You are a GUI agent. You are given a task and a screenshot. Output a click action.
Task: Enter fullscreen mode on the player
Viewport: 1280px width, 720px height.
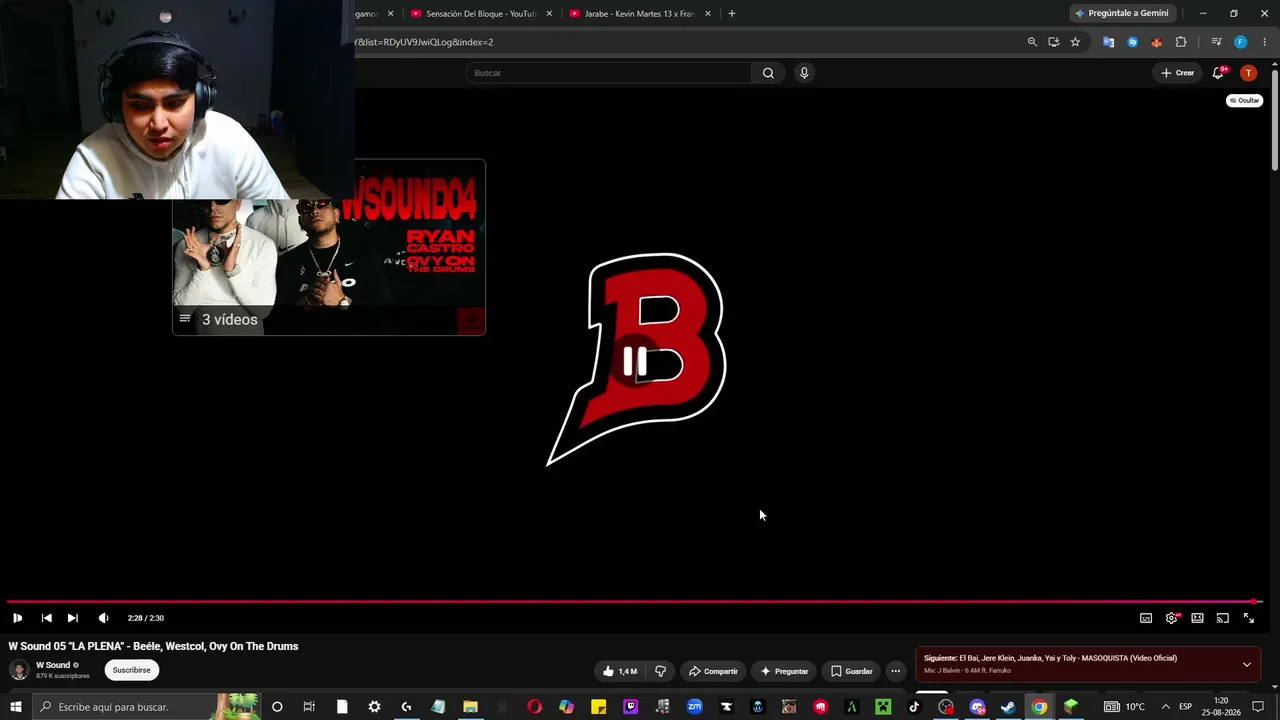(1248, 618)
